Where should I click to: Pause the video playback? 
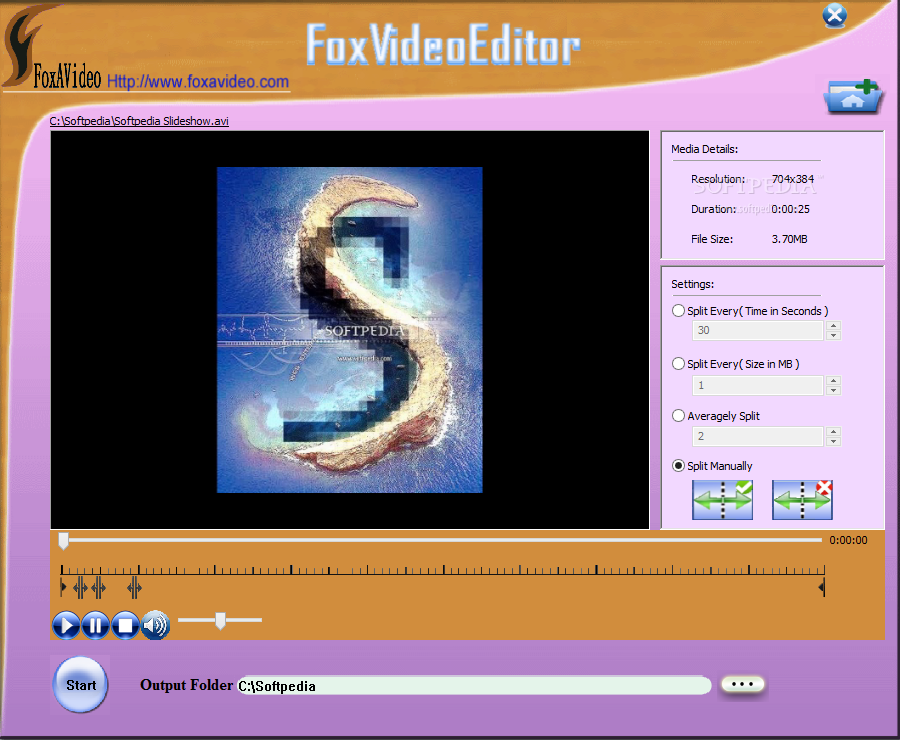click(x=96, y=625)
